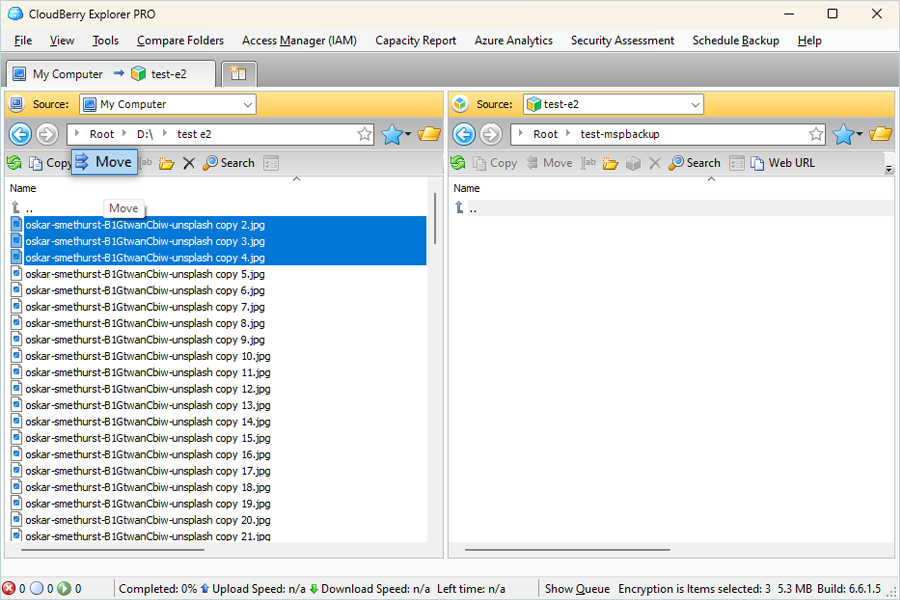The image size is (900, 600).
Task: Go up a folder in the left pane
Action: [22, 208]
